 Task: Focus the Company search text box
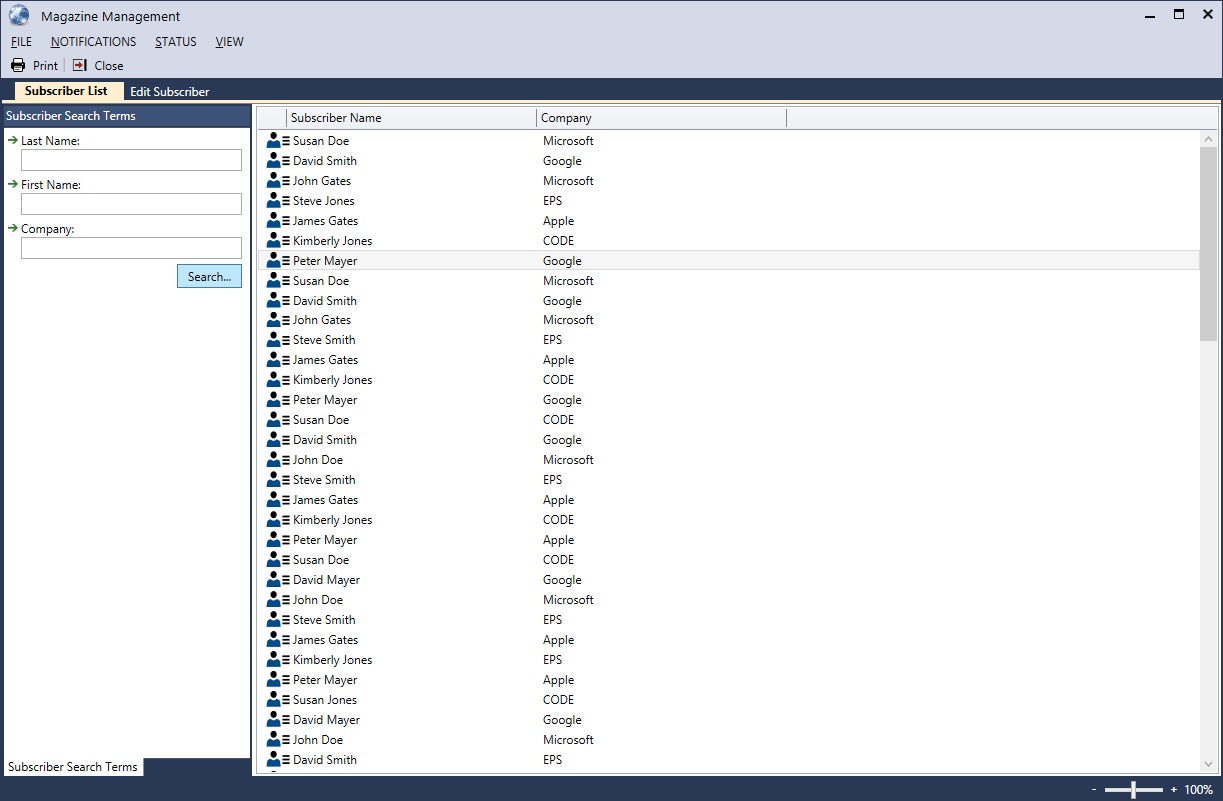tap(131, 248)
